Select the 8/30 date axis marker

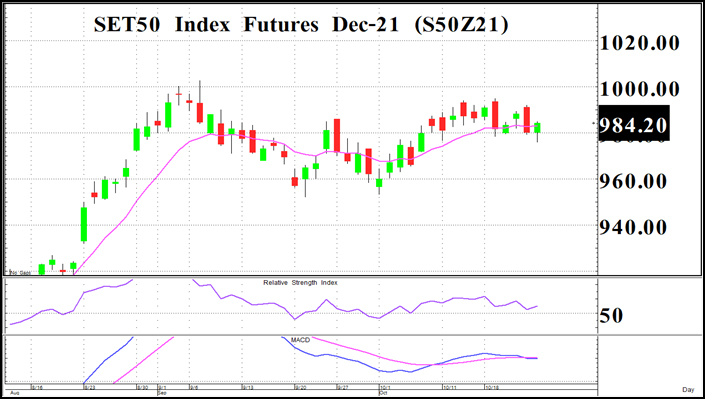click(143, 387)
